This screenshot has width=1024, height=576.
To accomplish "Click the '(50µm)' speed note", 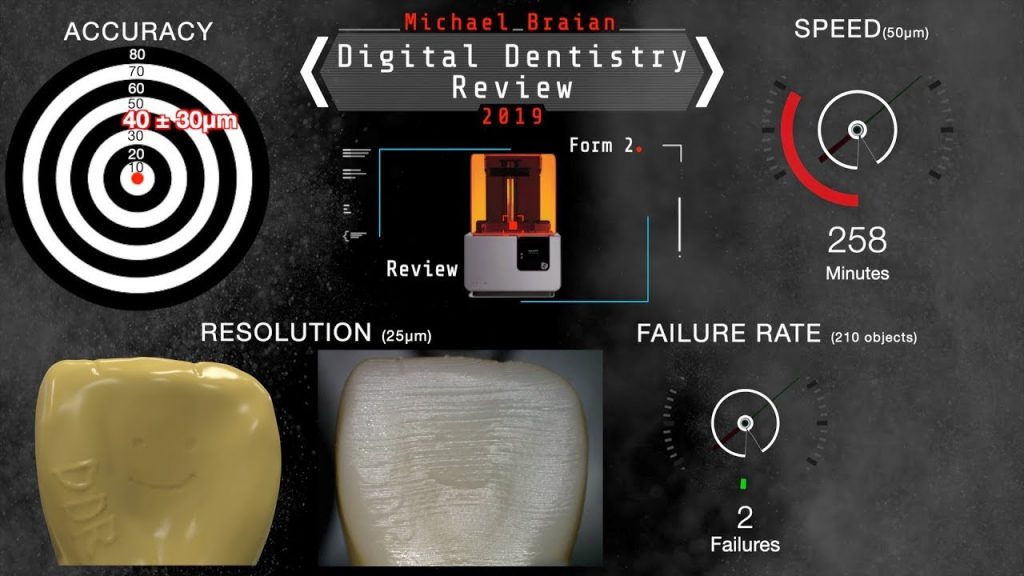I will [906, 33].
